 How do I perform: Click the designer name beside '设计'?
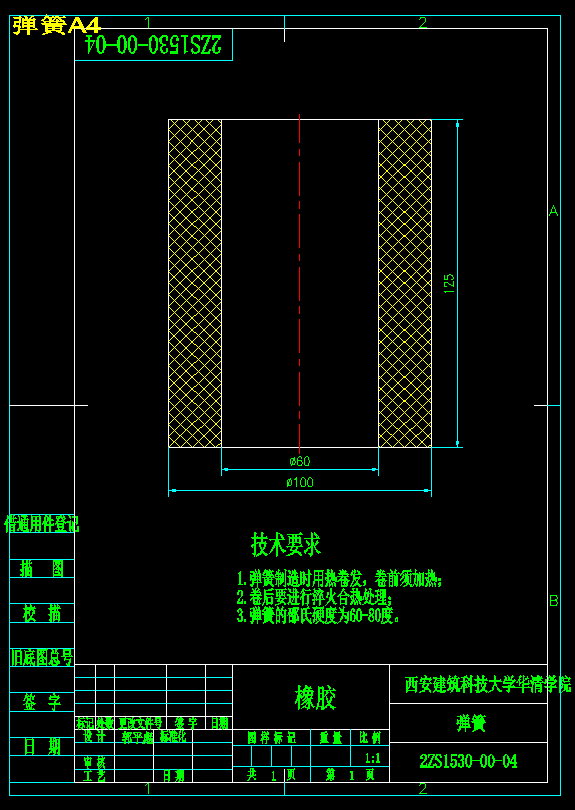[x=137, y=737]
